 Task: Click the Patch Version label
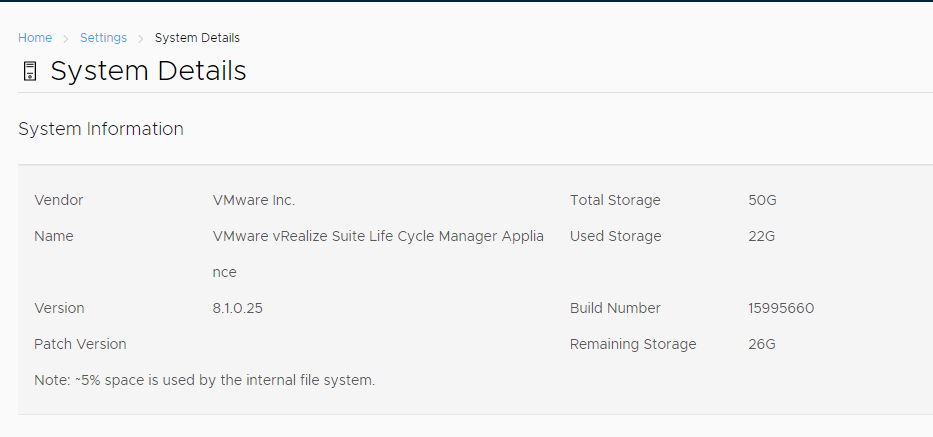tap(80, 344)
